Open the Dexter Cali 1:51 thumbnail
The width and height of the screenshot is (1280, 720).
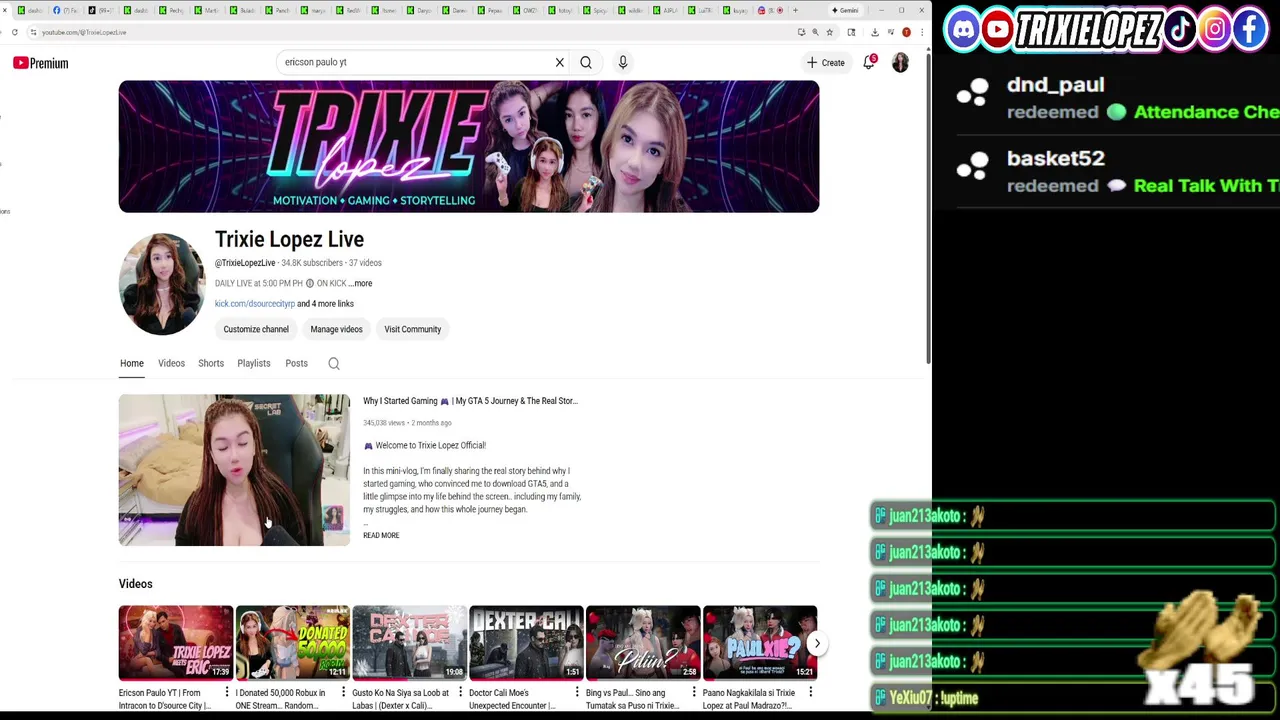coord(526,643)
